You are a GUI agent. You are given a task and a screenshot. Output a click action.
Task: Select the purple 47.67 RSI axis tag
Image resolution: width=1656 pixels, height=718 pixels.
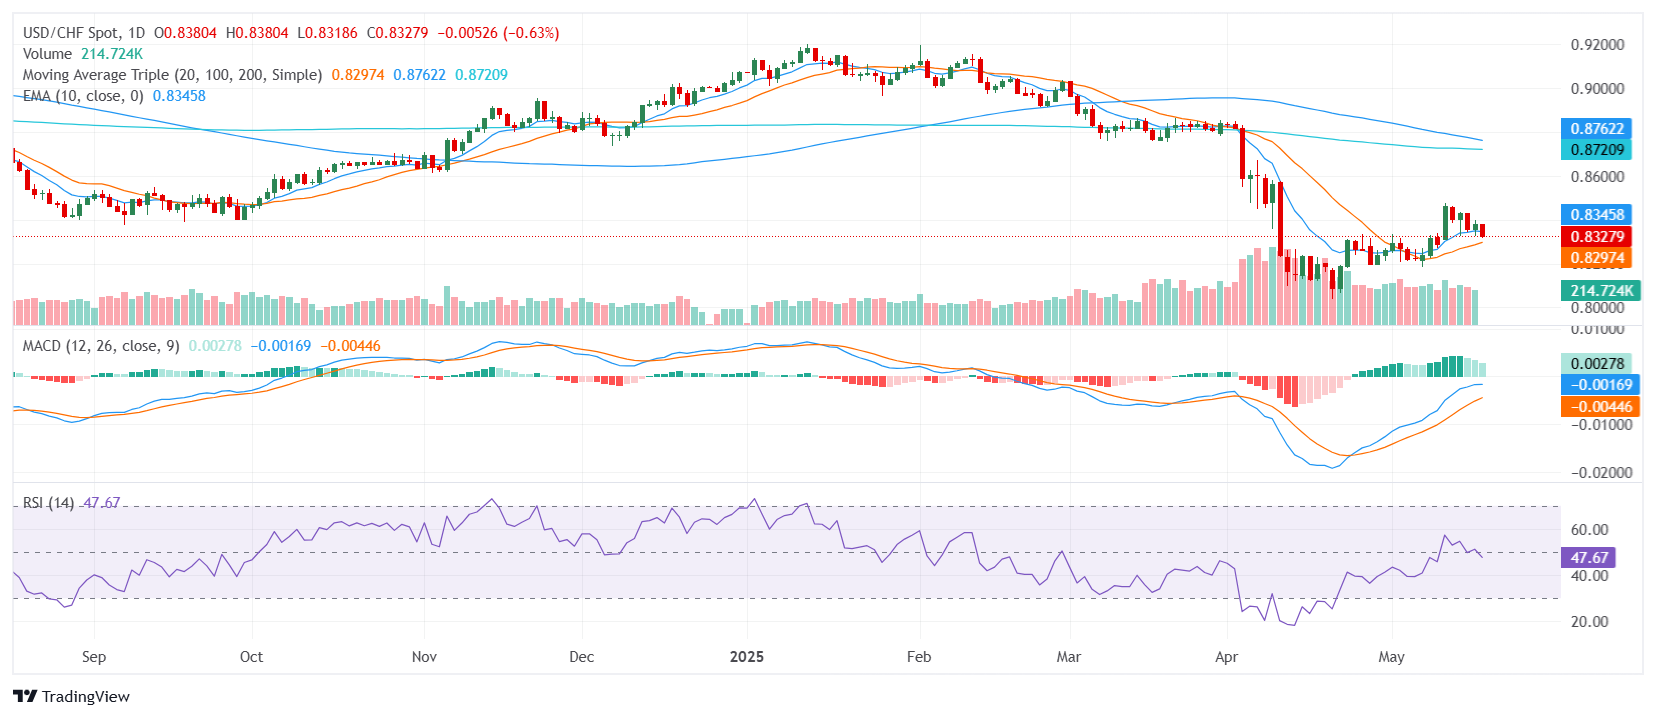point(1588,558)
